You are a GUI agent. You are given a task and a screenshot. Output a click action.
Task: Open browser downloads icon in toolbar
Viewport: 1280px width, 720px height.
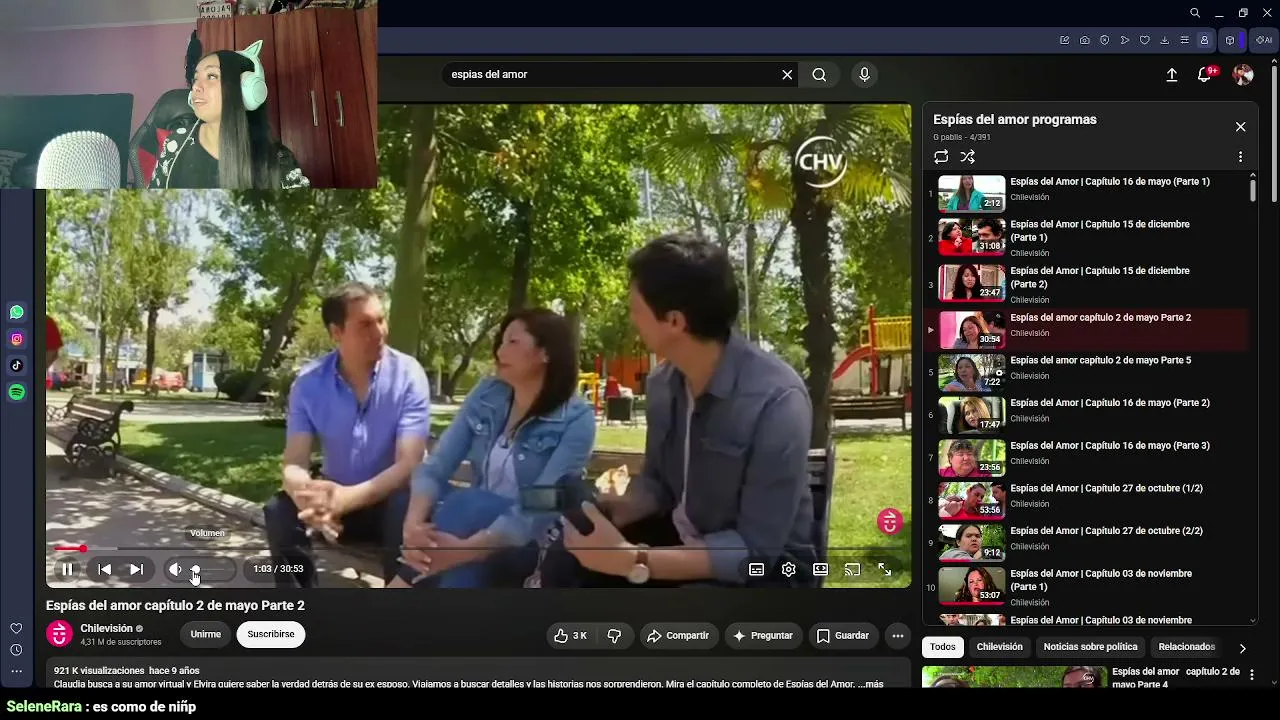click(1165, 40)
